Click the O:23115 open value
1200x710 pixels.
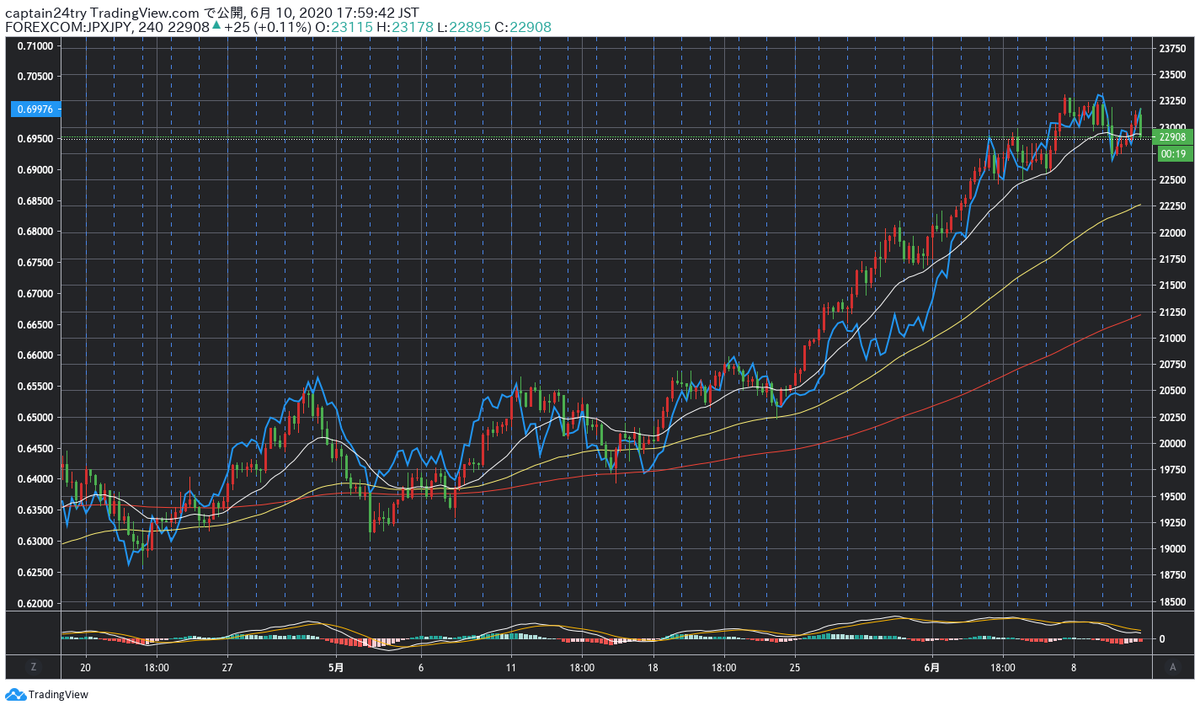[342, 27]
